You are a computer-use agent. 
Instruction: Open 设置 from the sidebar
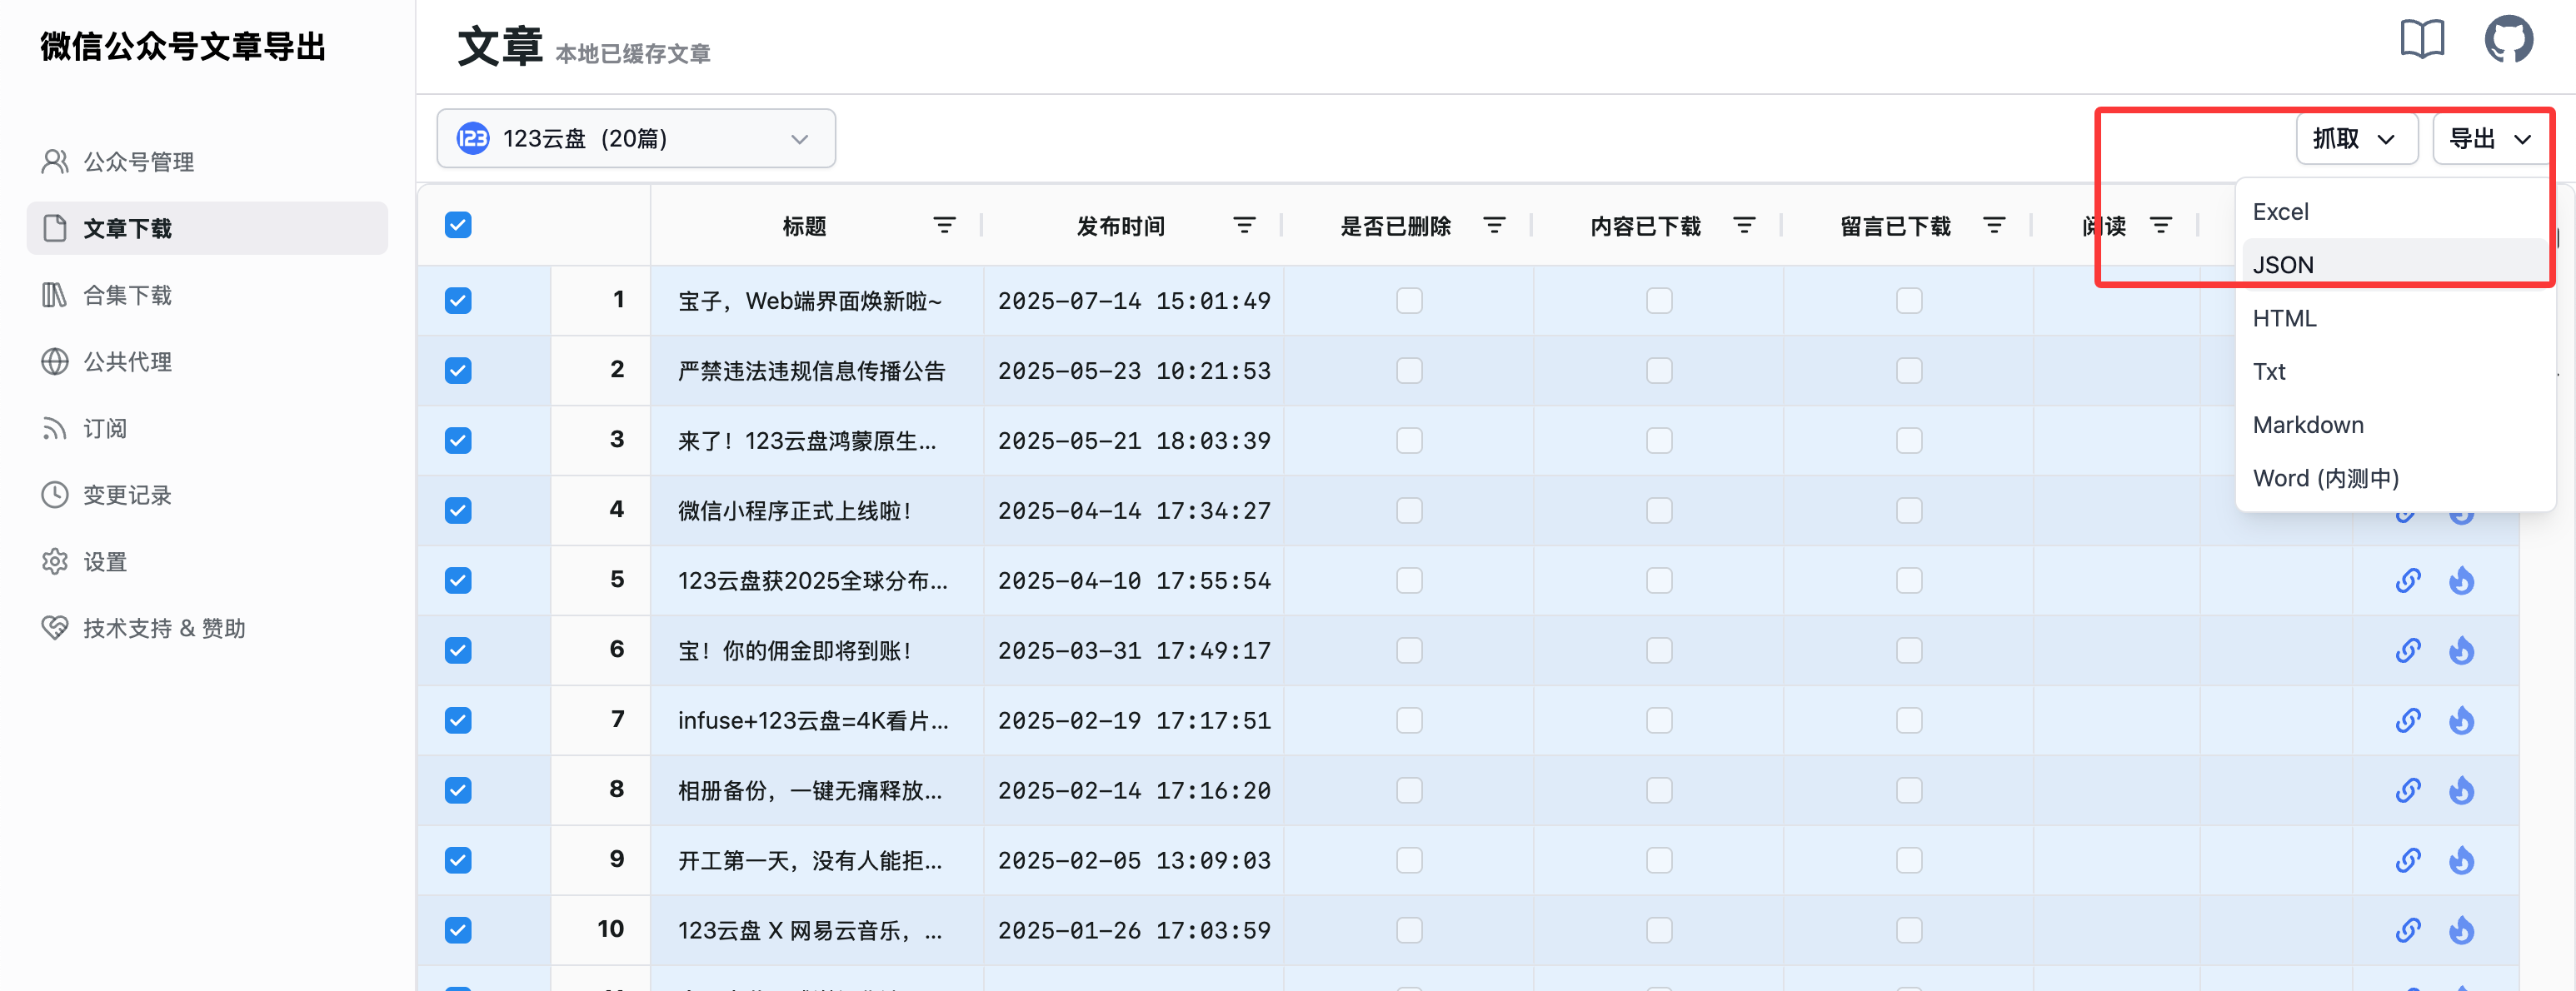click(105, 562)
